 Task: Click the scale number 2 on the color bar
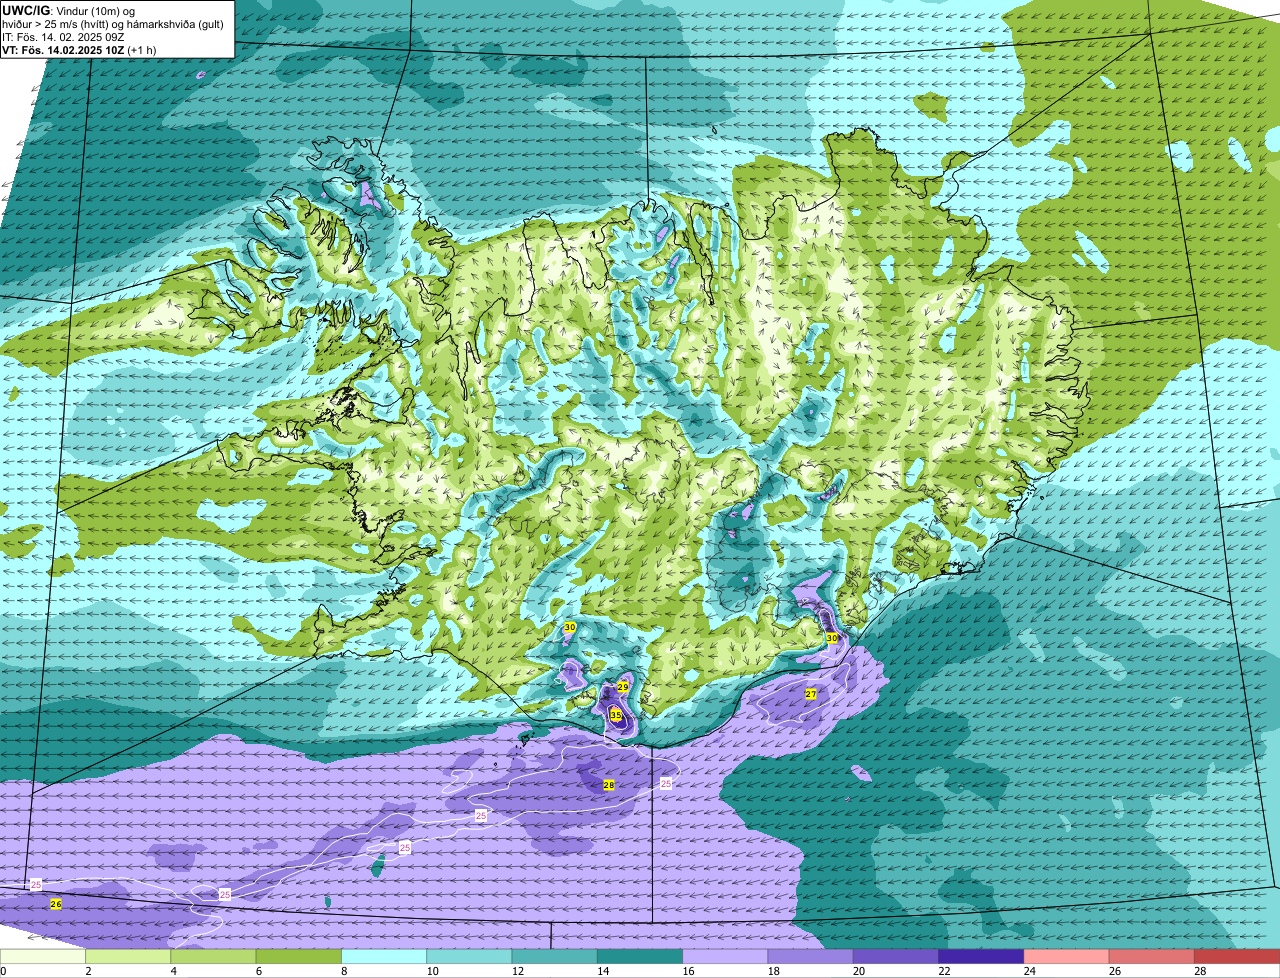[88, 971]
